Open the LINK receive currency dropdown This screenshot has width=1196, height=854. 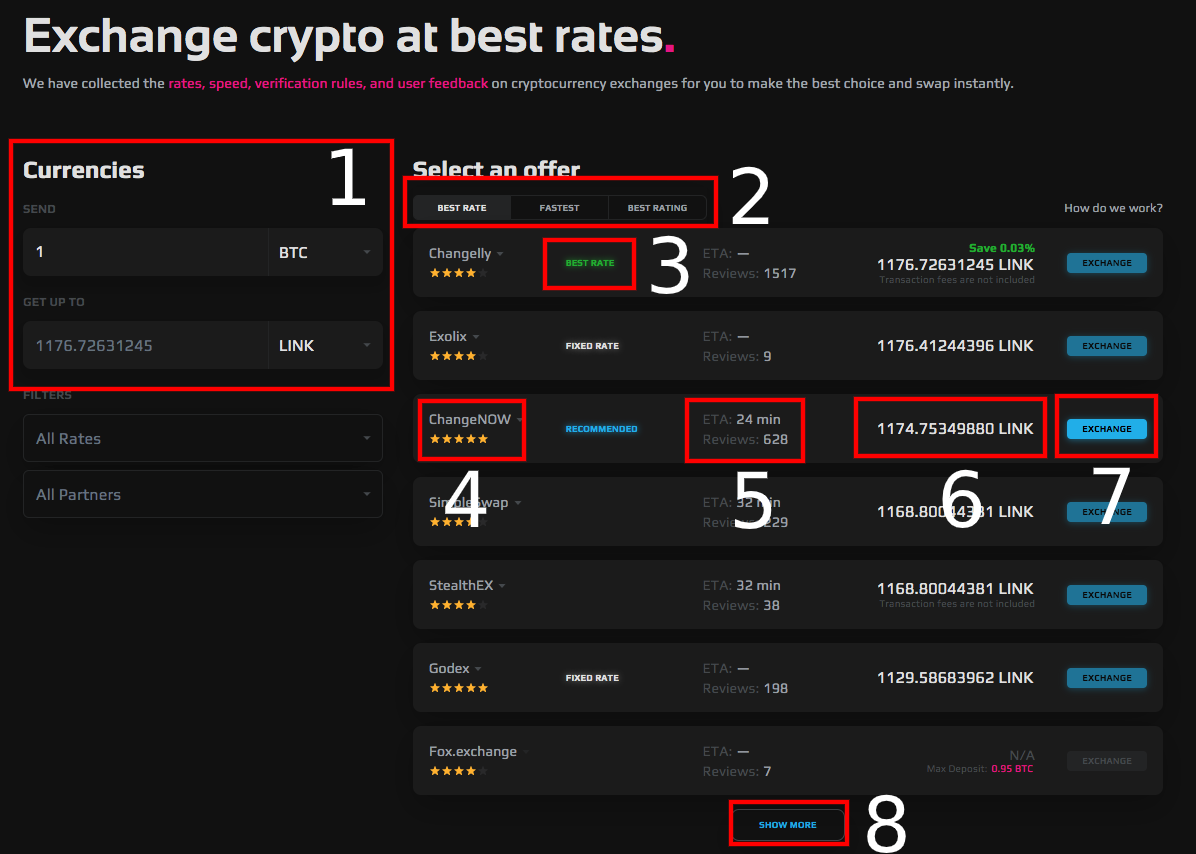point(325,345)
